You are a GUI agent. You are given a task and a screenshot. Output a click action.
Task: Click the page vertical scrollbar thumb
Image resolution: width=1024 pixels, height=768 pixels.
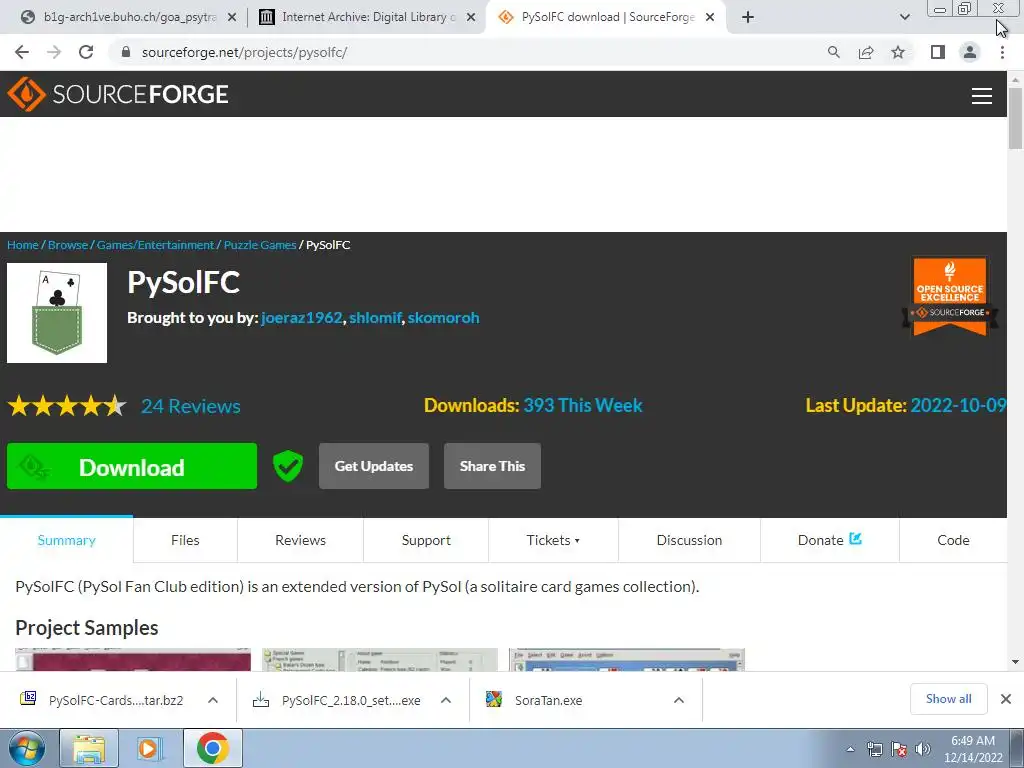coord(1015,118)
